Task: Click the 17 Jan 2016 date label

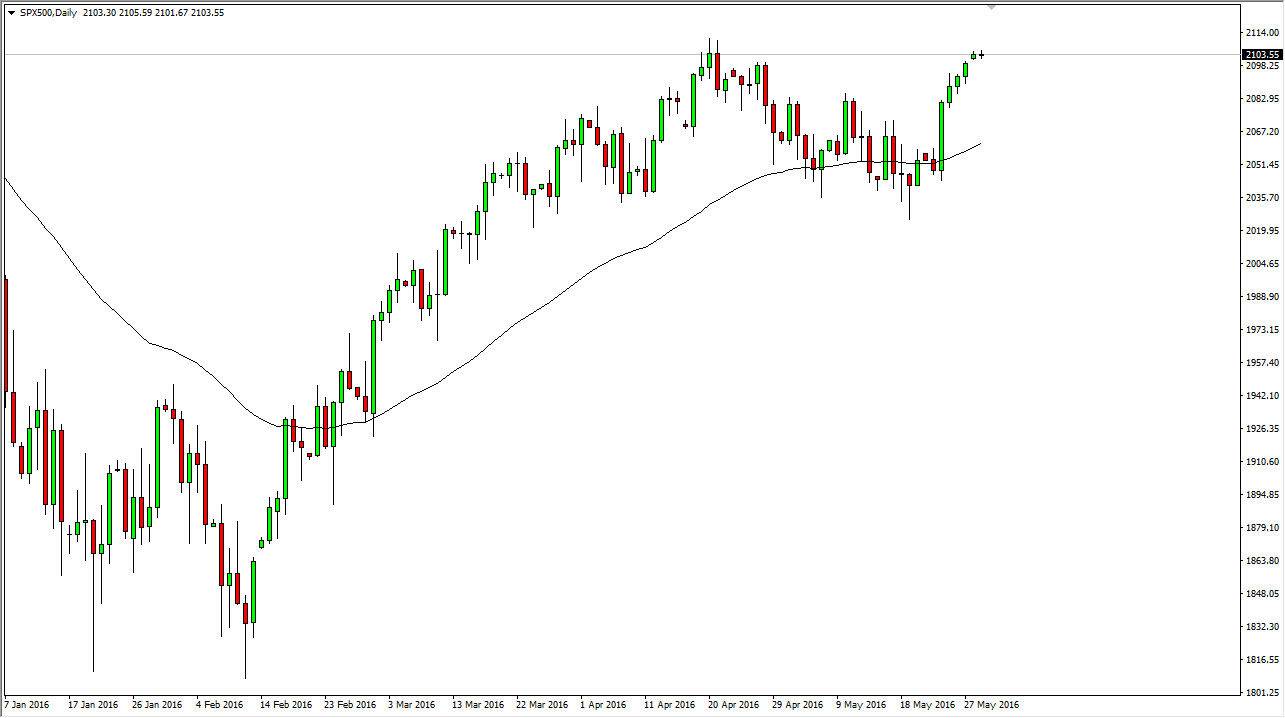Action: click(92, 705)
